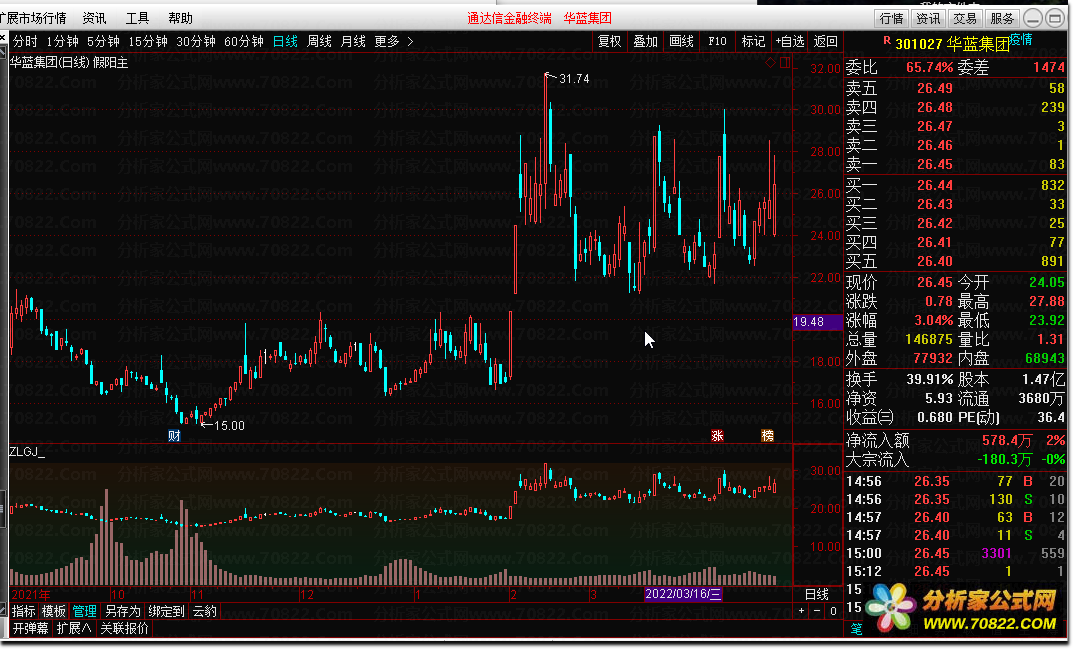The image size is (1074, 649).
Task: Click the 榜 marker on the chart
Action: pos(768,435)
